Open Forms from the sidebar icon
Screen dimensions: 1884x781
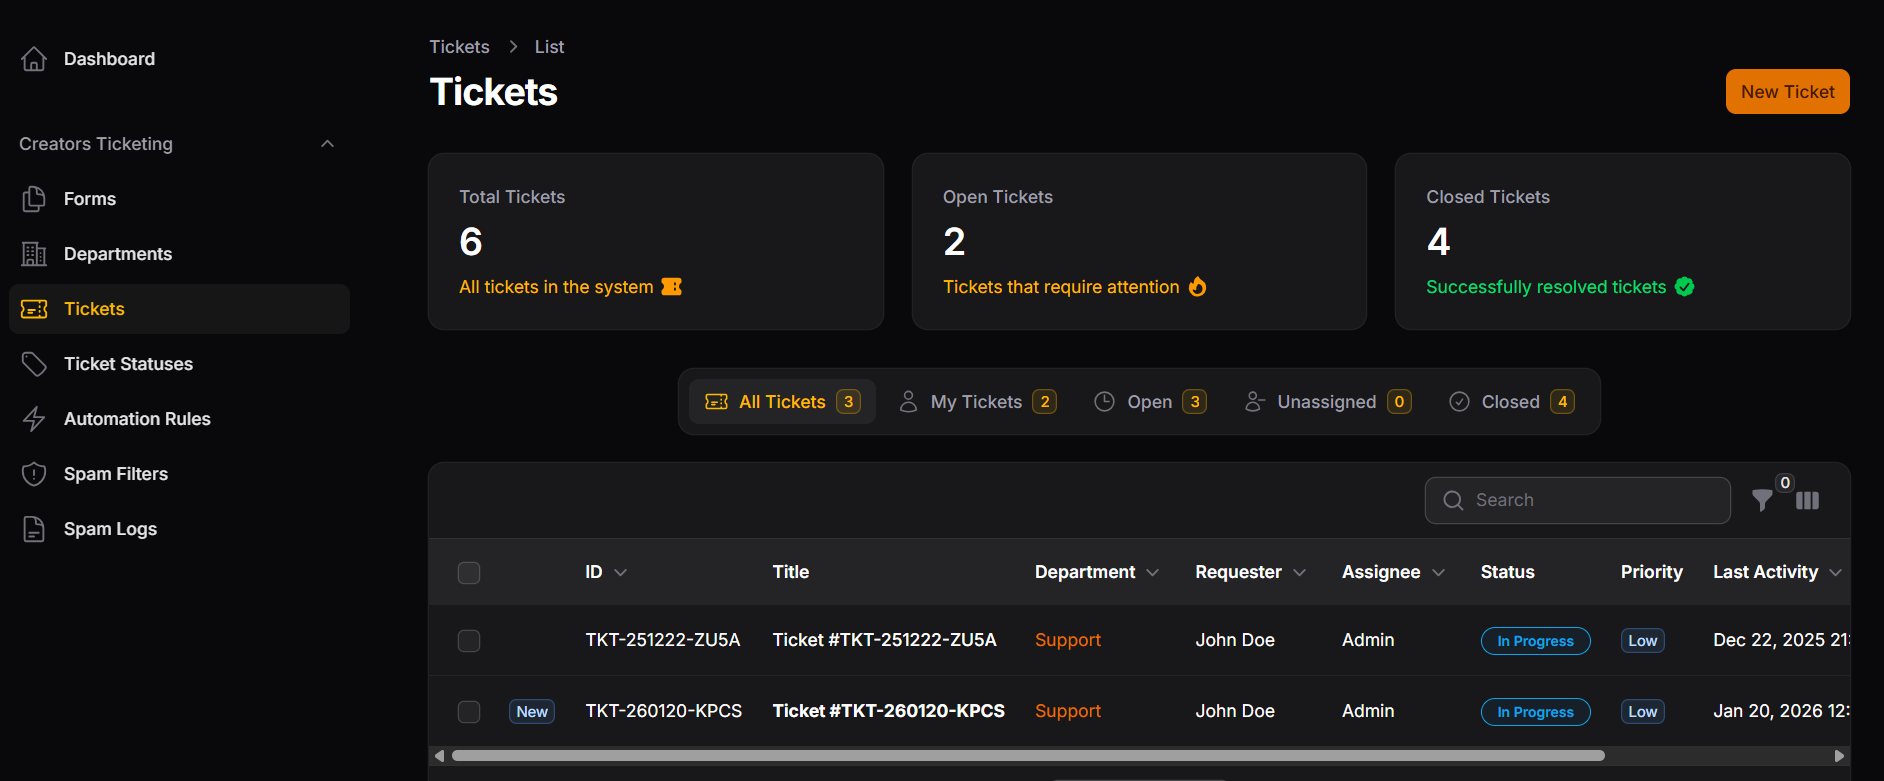tap(34, 199)
